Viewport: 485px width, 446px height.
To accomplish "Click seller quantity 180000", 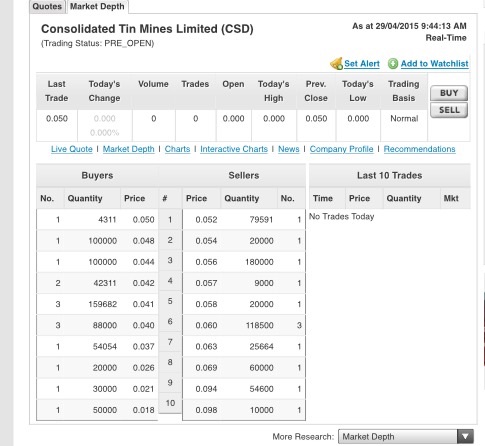I will tap(259, 262).
